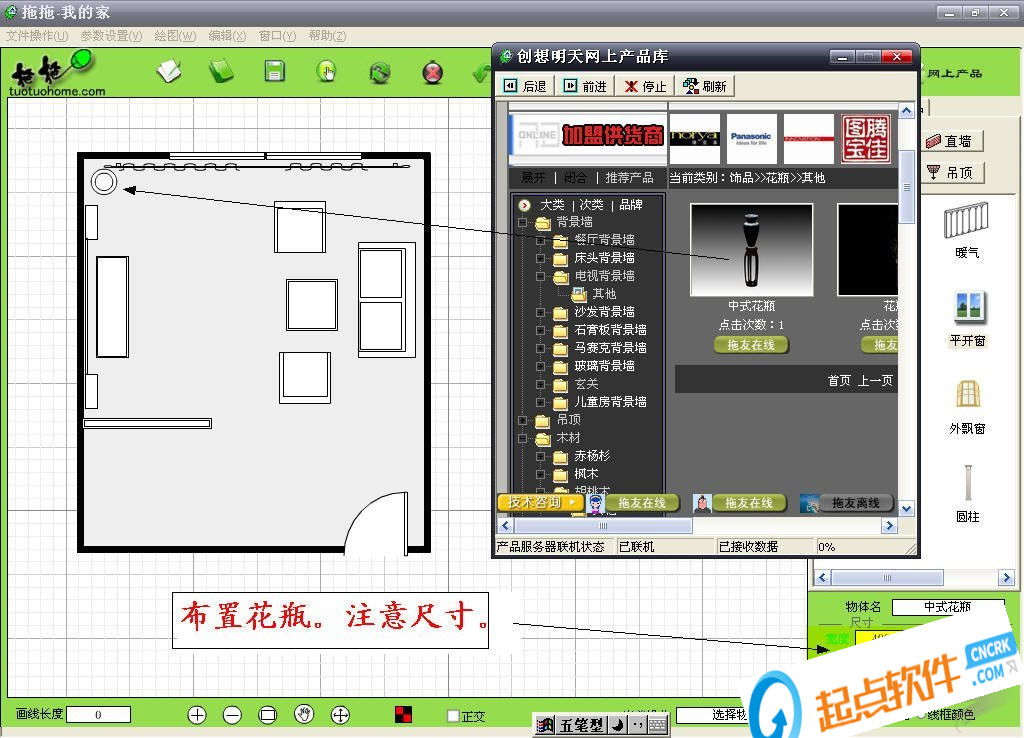Collapse the 背景墙 tree node
Image resolution: width=1024 pixels, height=738 pixels.
[522, 223]
